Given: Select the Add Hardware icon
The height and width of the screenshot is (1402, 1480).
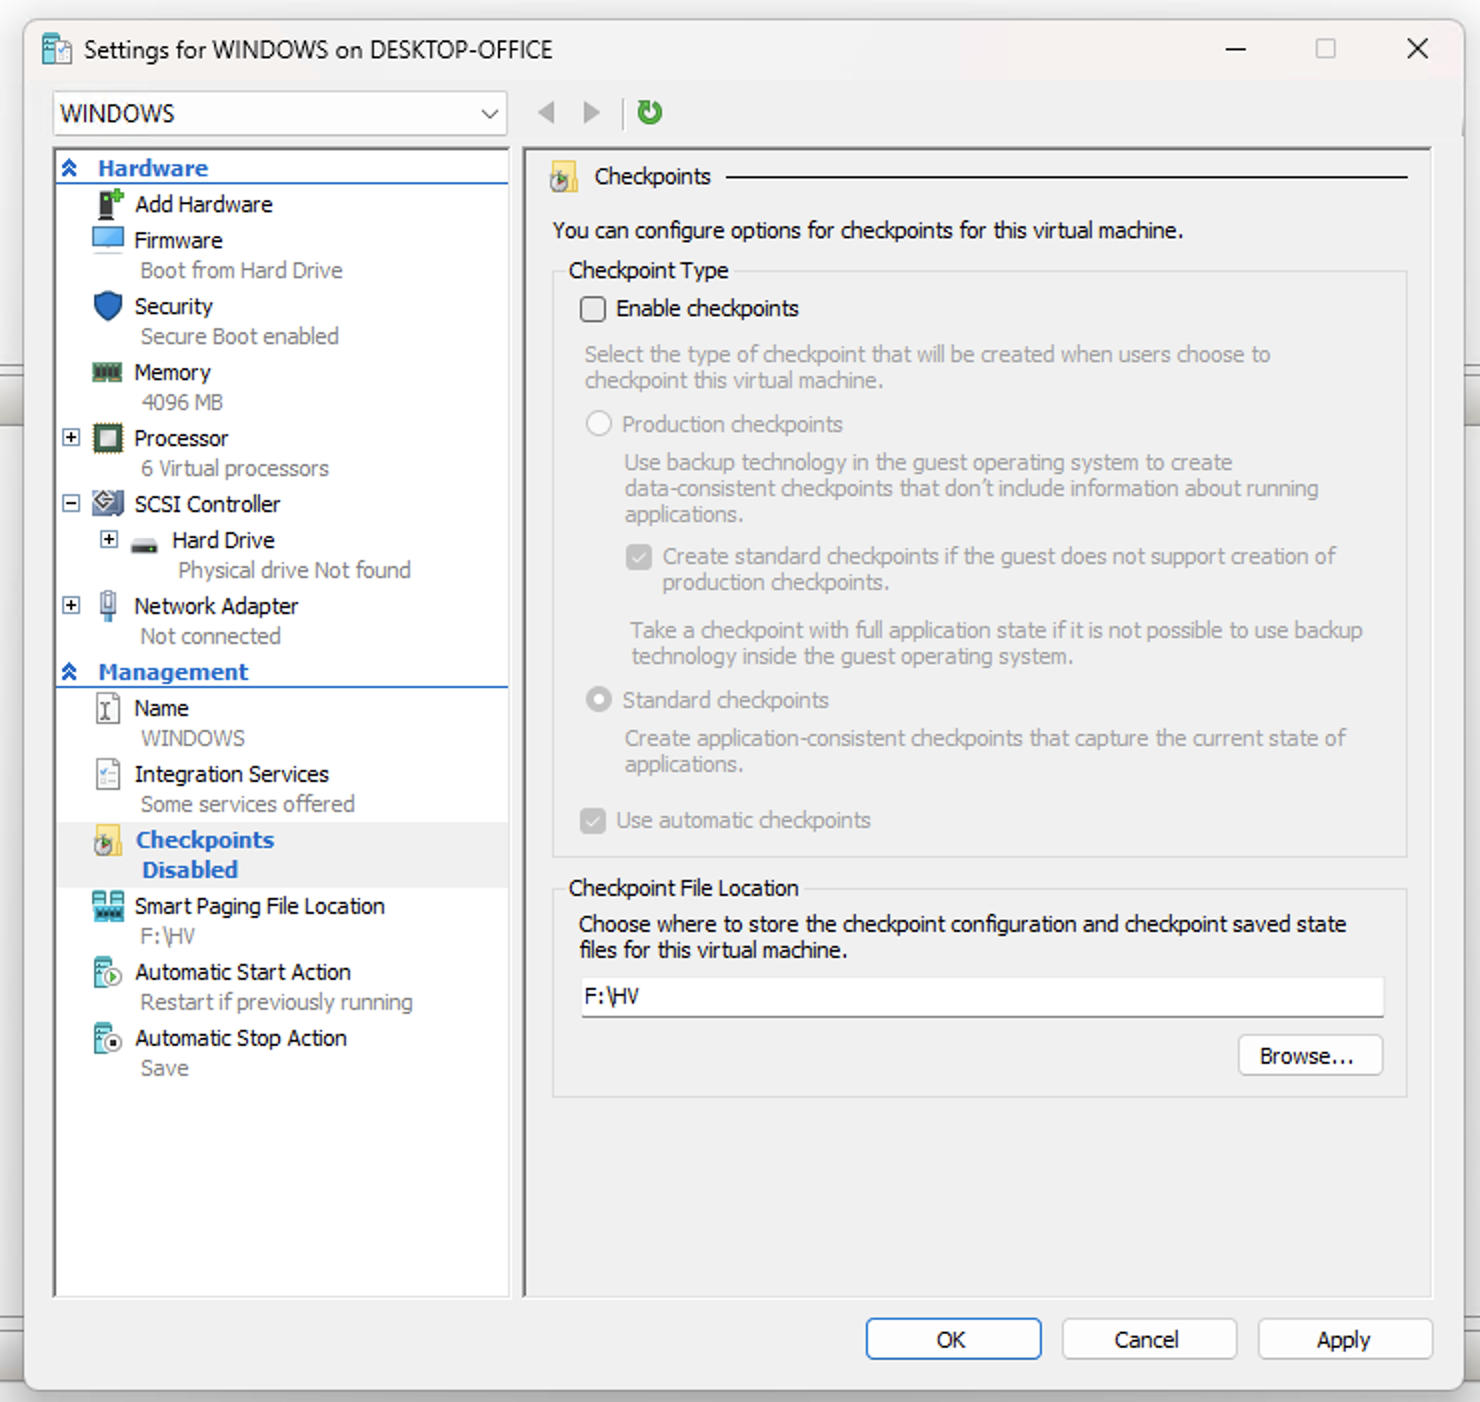Looking at the screenshot, I should [109, 204].
